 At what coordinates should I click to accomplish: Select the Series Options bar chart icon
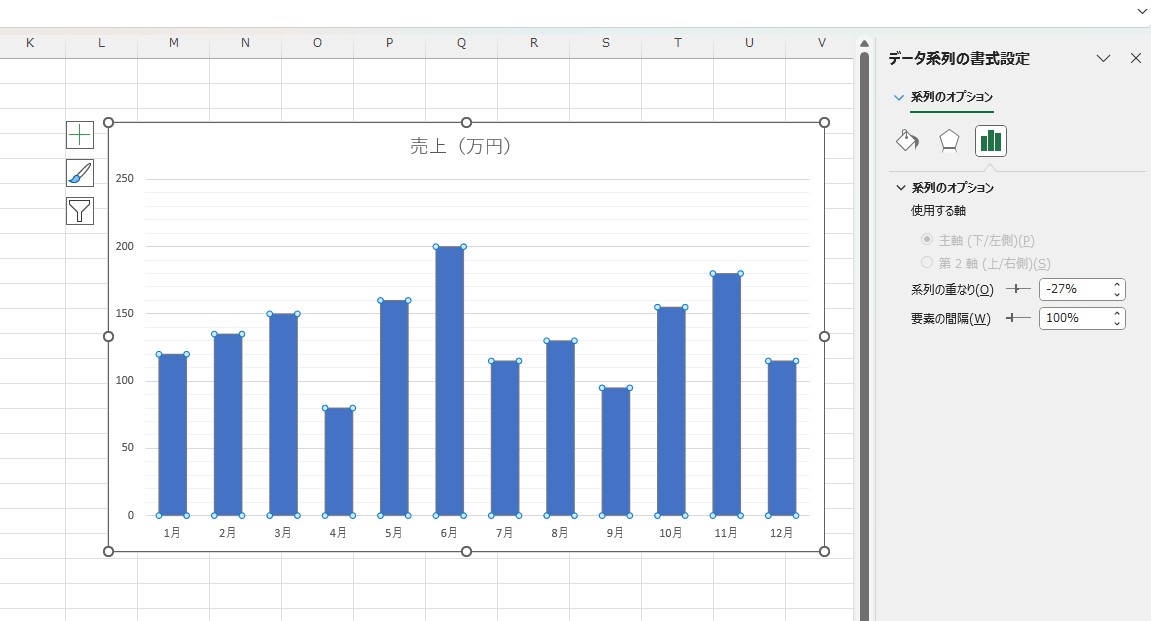[x=990, y=141]
